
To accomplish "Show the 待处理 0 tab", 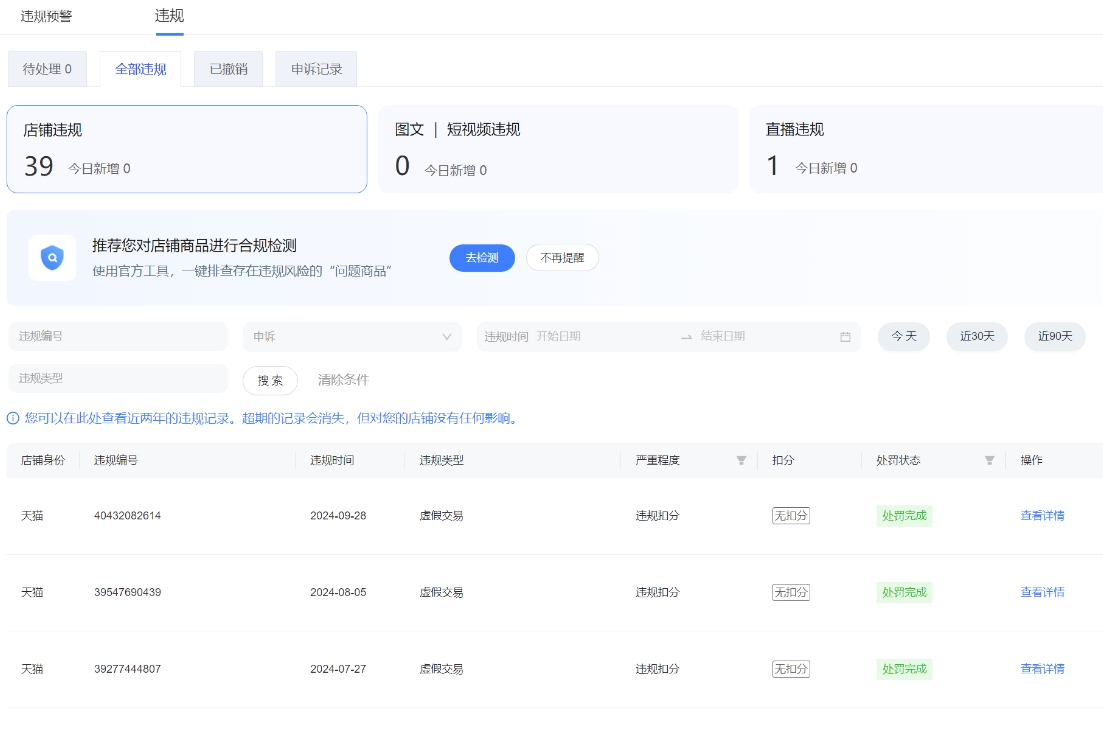I will (x=47, y=69).
